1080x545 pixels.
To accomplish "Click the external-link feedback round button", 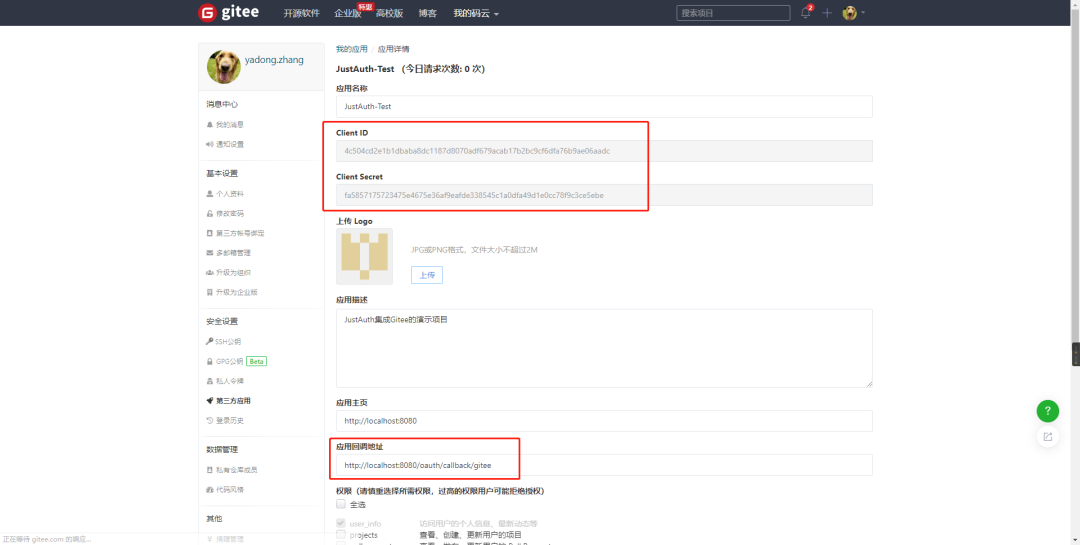I will click(1048, 437).
